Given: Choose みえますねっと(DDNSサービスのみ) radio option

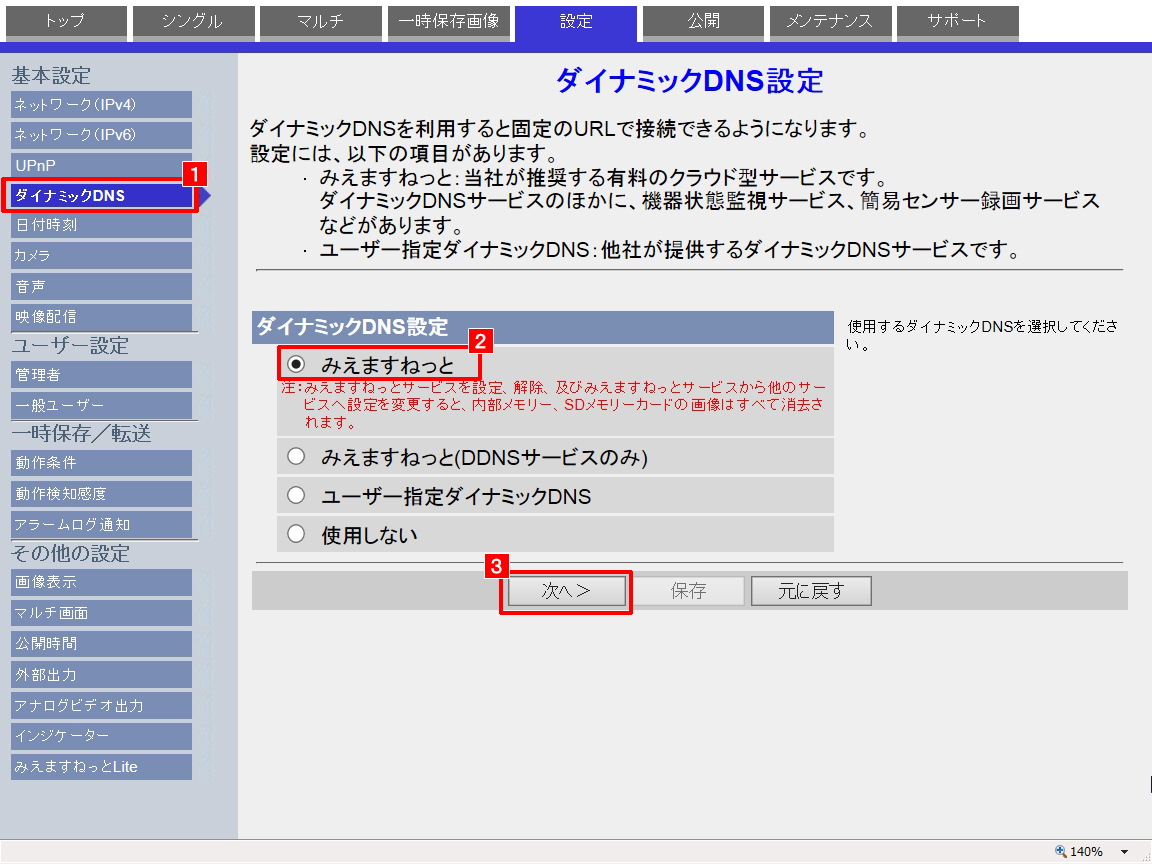Looking at the screenshot, I should (x=296, y=457).
